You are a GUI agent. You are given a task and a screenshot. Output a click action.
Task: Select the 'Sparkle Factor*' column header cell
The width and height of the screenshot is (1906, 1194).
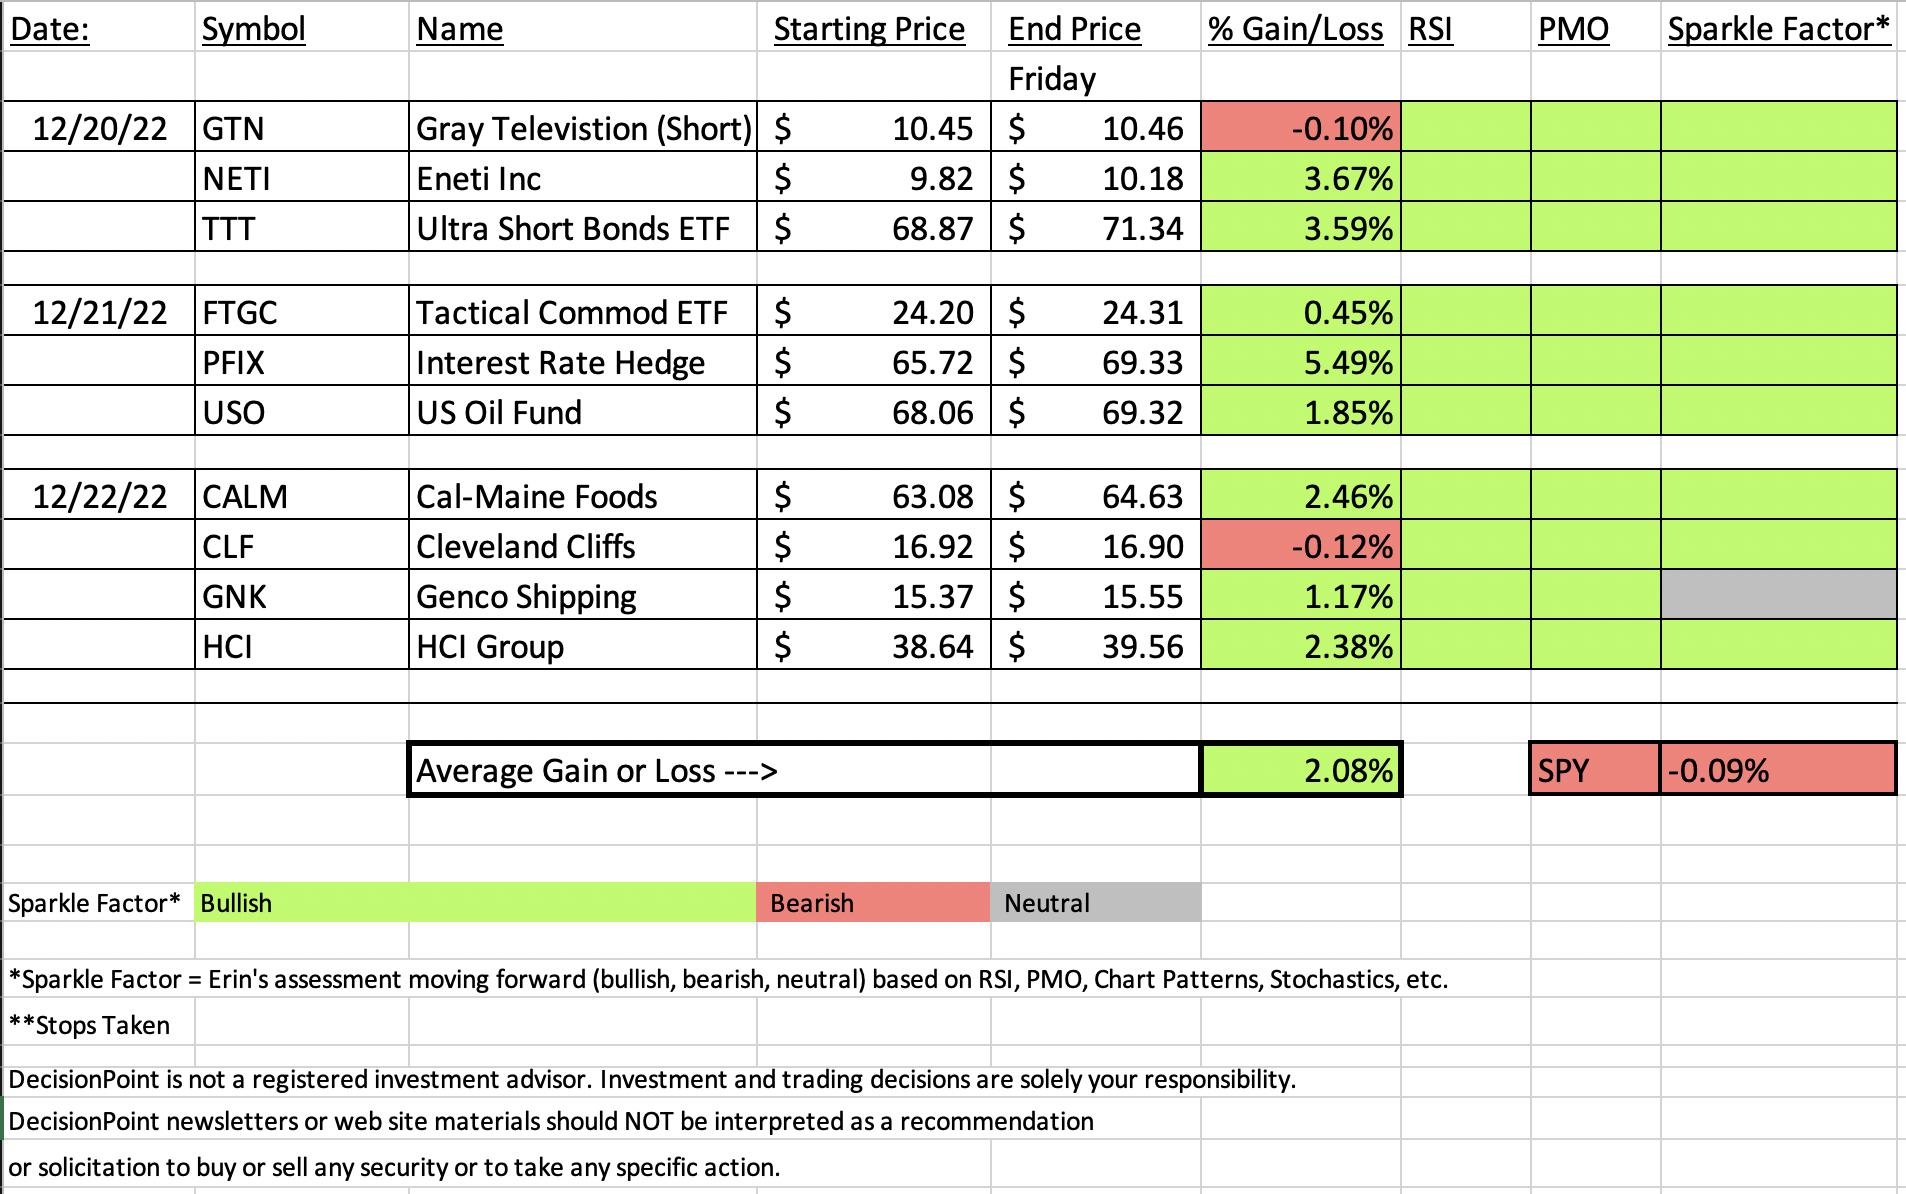(1779, 28)
